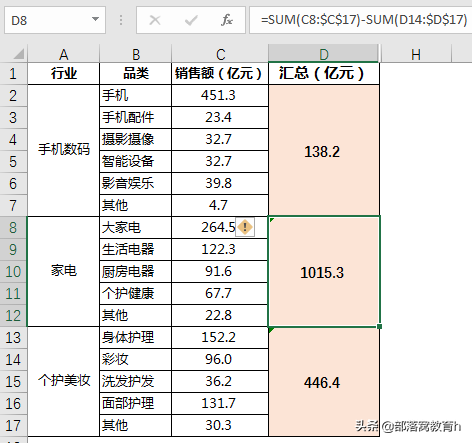Click the cell 身体护理
This screenshot has width=472, height=443.
click(136, 338)
